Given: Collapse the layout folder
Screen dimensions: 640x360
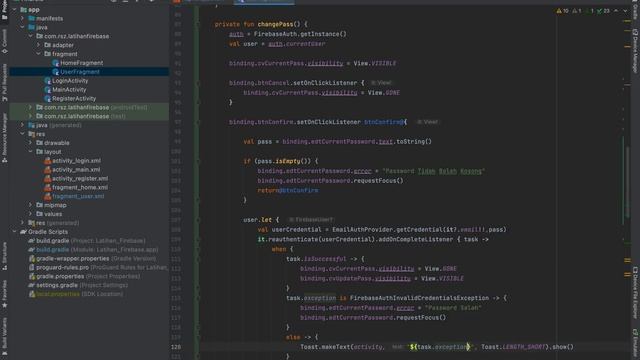Looking at the screenshot, I should pos(31,152).
